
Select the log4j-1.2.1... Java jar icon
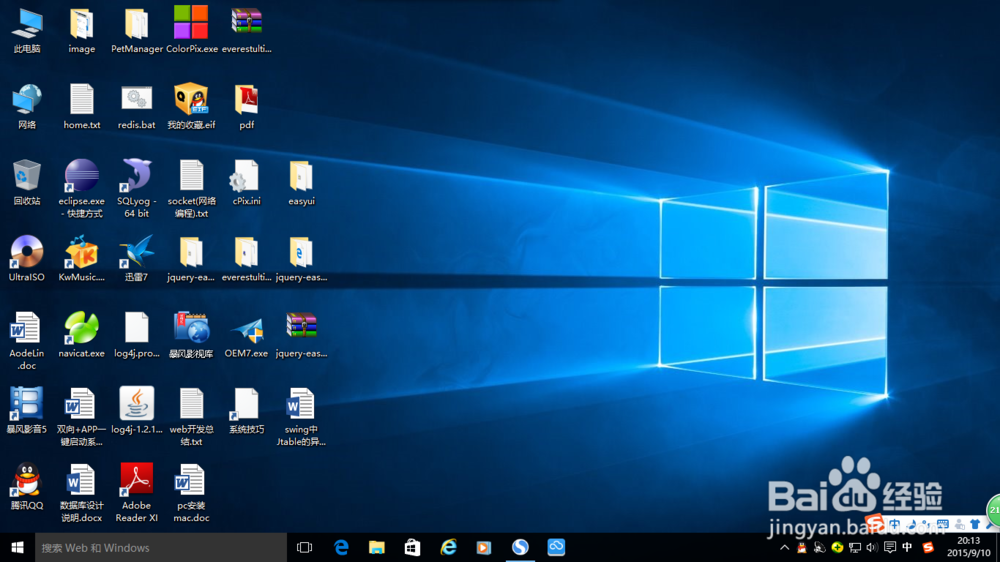pyautogui.click(x=136, y=410)
